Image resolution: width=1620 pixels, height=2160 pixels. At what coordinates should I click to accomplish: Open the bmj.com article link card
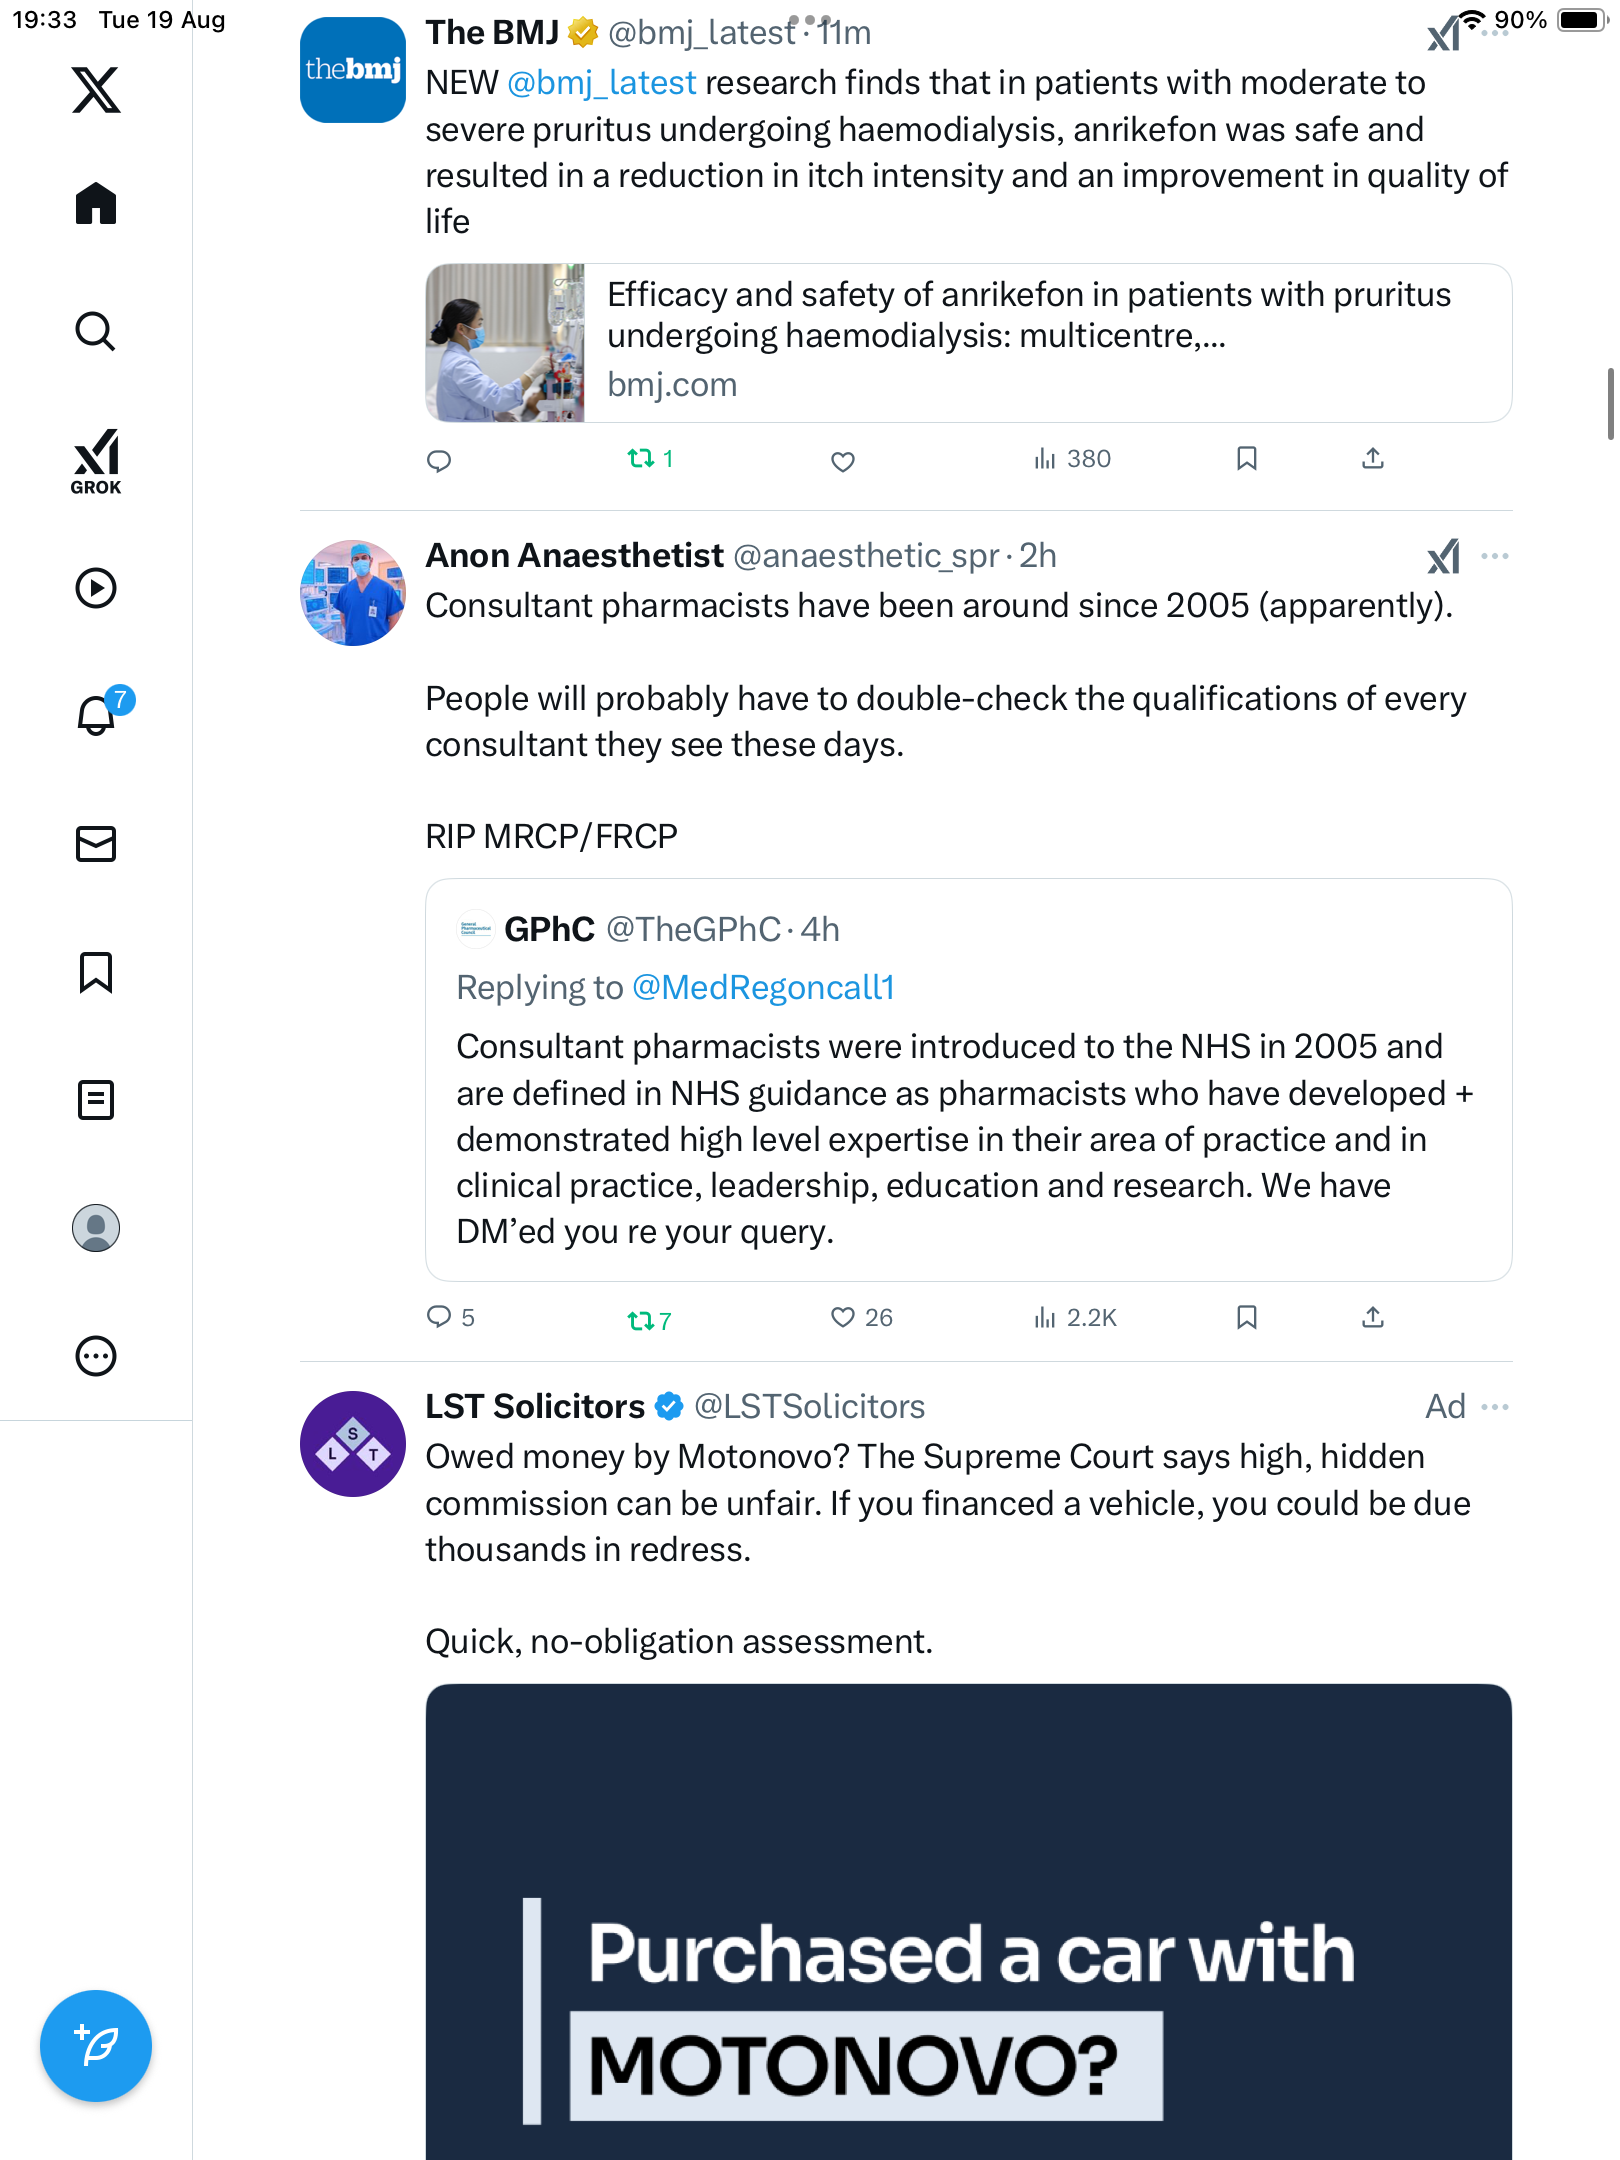tap(968, 343)
